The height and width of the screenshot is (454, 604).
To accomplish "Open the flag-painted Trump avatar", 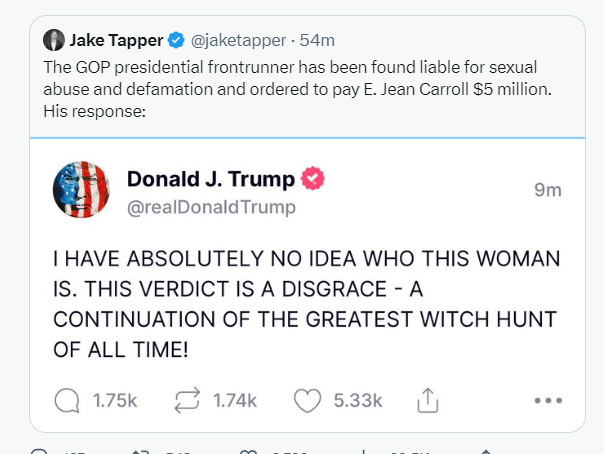I will coord(81,189).
